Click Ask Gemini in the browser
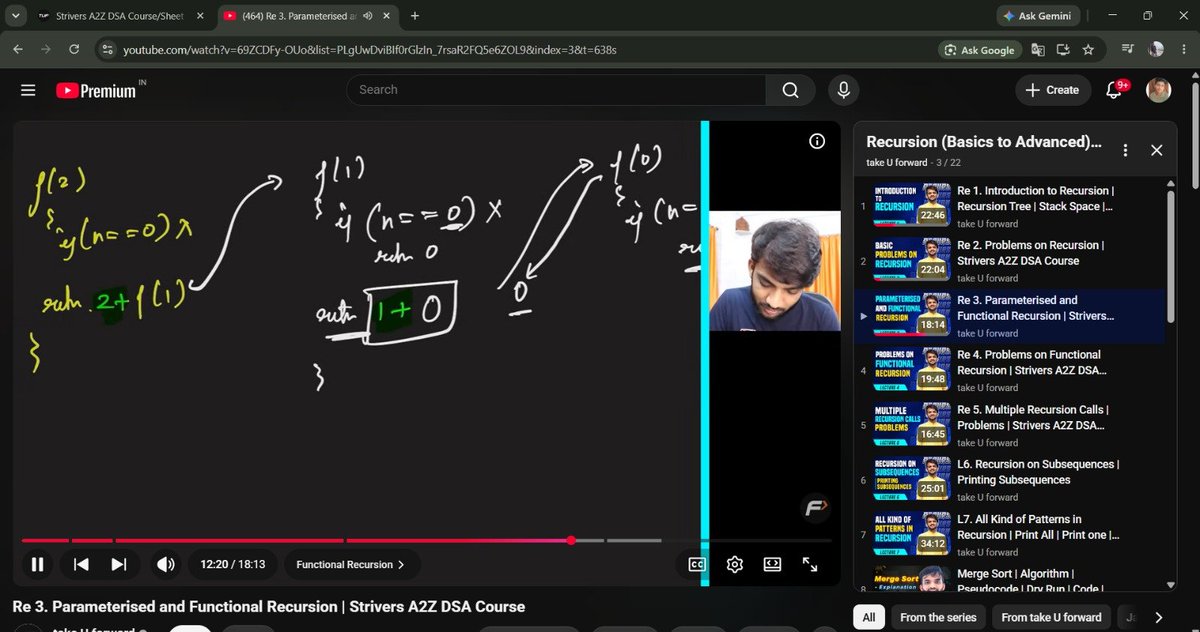The image size is (1200, 632). pos(1039,16)
